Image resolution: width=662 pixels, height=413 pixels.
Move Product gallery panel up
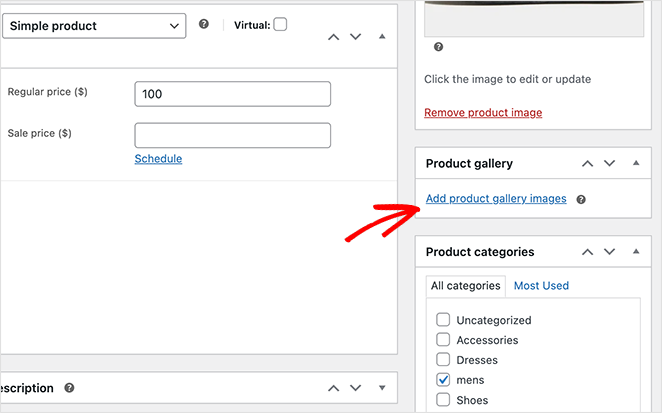click(x=587, y=163)
